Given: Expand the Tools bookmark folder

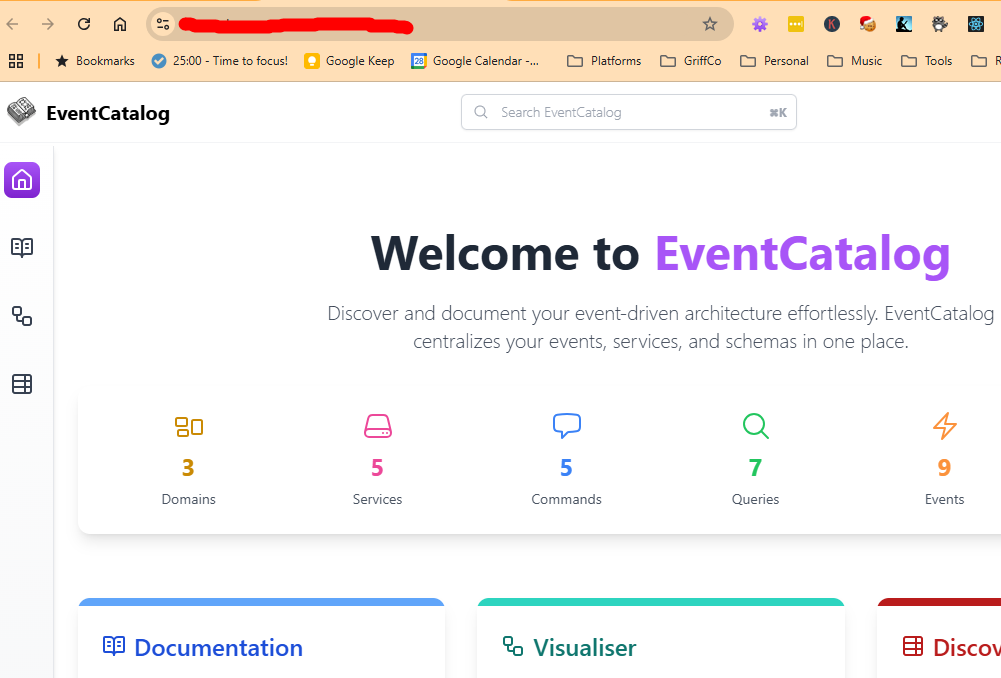Looking at the screenshot, I should [x=926, y=61].
